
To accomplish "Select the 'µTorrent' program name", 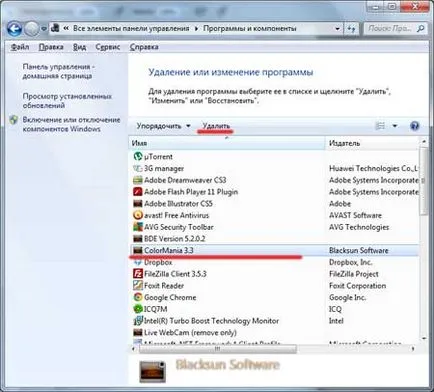I will 158,157.
